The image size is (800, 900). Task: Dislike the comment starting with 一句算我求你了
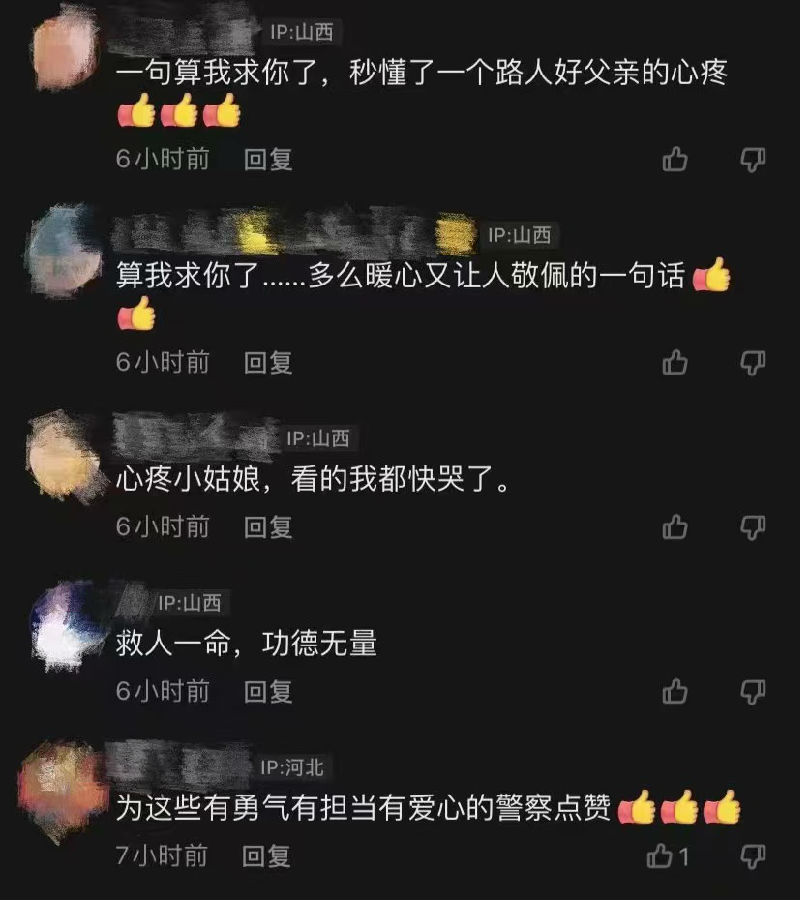752,160
